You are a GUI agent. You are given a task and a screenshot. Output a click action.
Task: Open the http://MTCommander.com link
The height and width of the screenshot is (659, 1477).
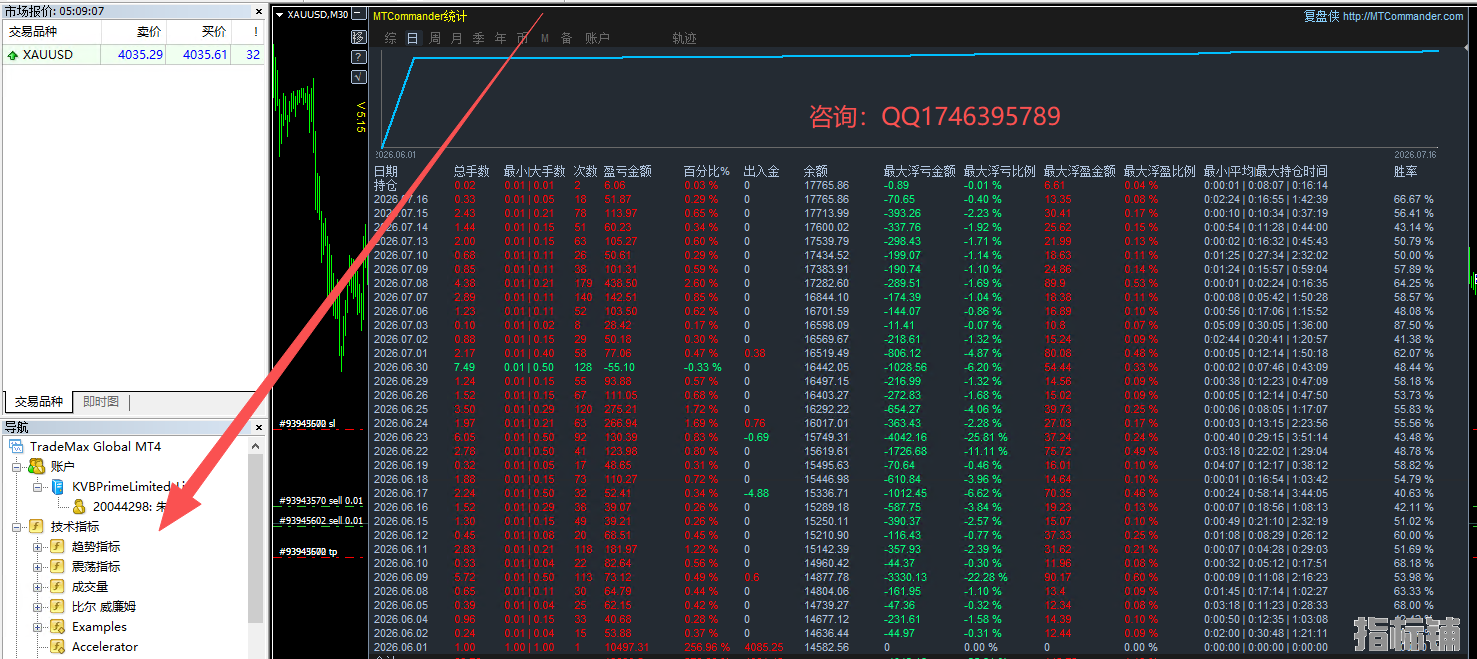click(1403, 16)
